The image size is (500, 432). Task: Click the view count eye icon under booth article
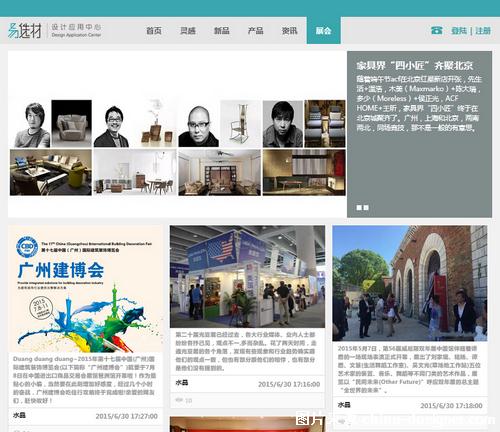pos(179,400)
